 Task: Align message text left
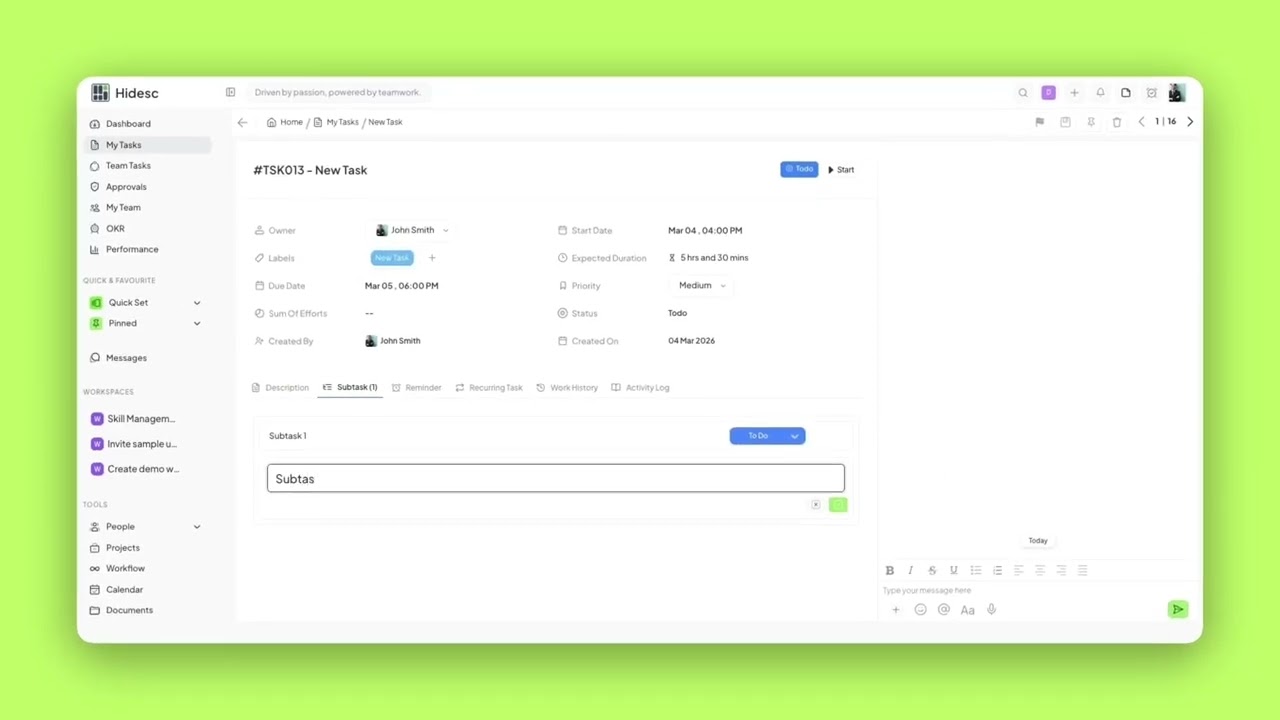(x=1018, y=570)
